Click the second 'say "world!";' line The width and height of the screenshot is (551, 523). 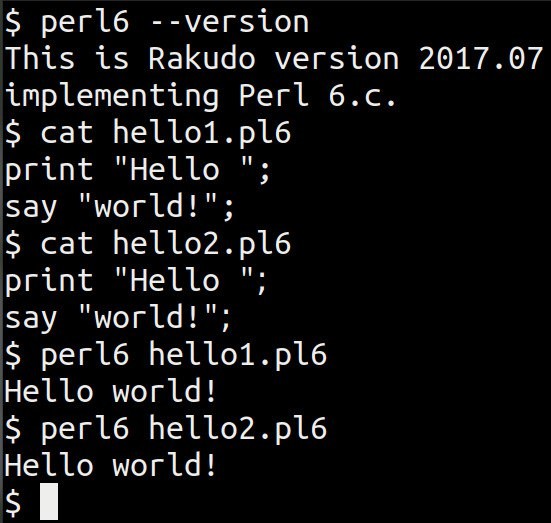click(119, 318)
